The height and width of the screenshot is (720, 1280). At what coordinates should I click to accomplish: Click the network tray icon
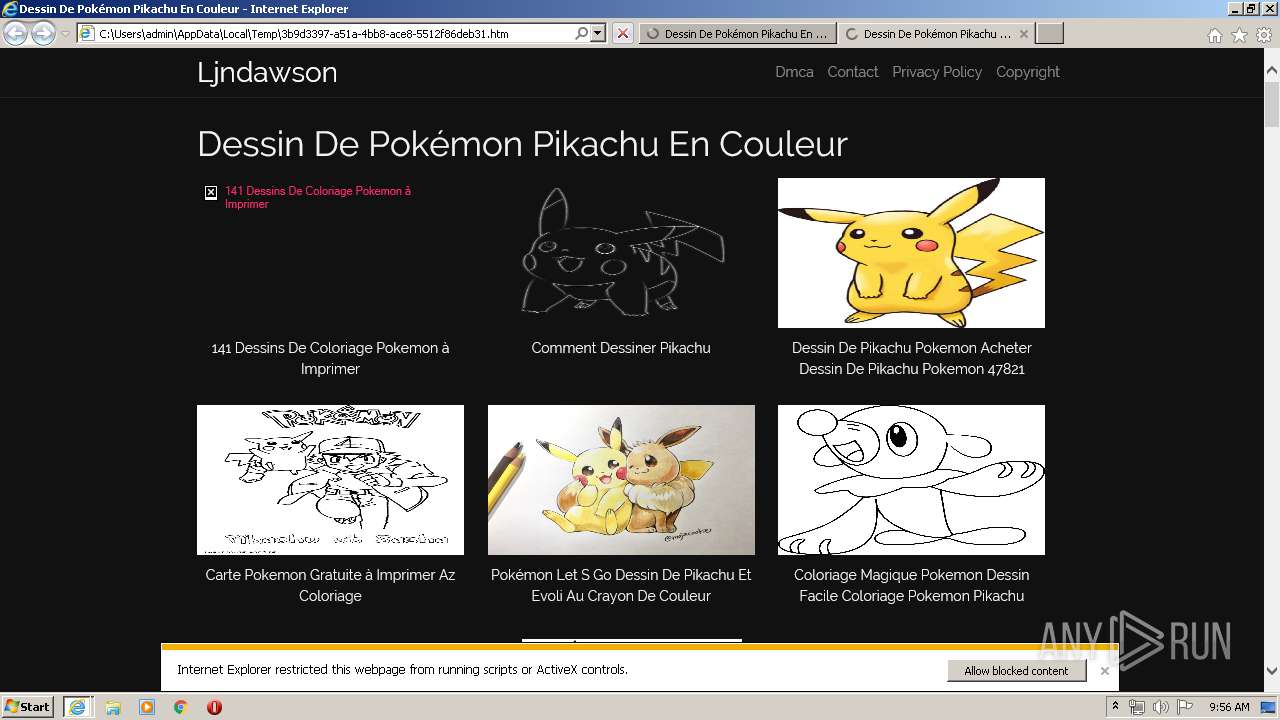click(x=1137, y=707)
